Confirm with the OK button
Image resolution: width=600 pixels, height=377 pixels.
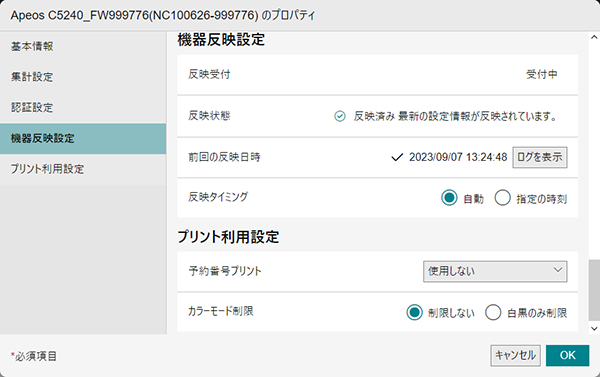567,356
